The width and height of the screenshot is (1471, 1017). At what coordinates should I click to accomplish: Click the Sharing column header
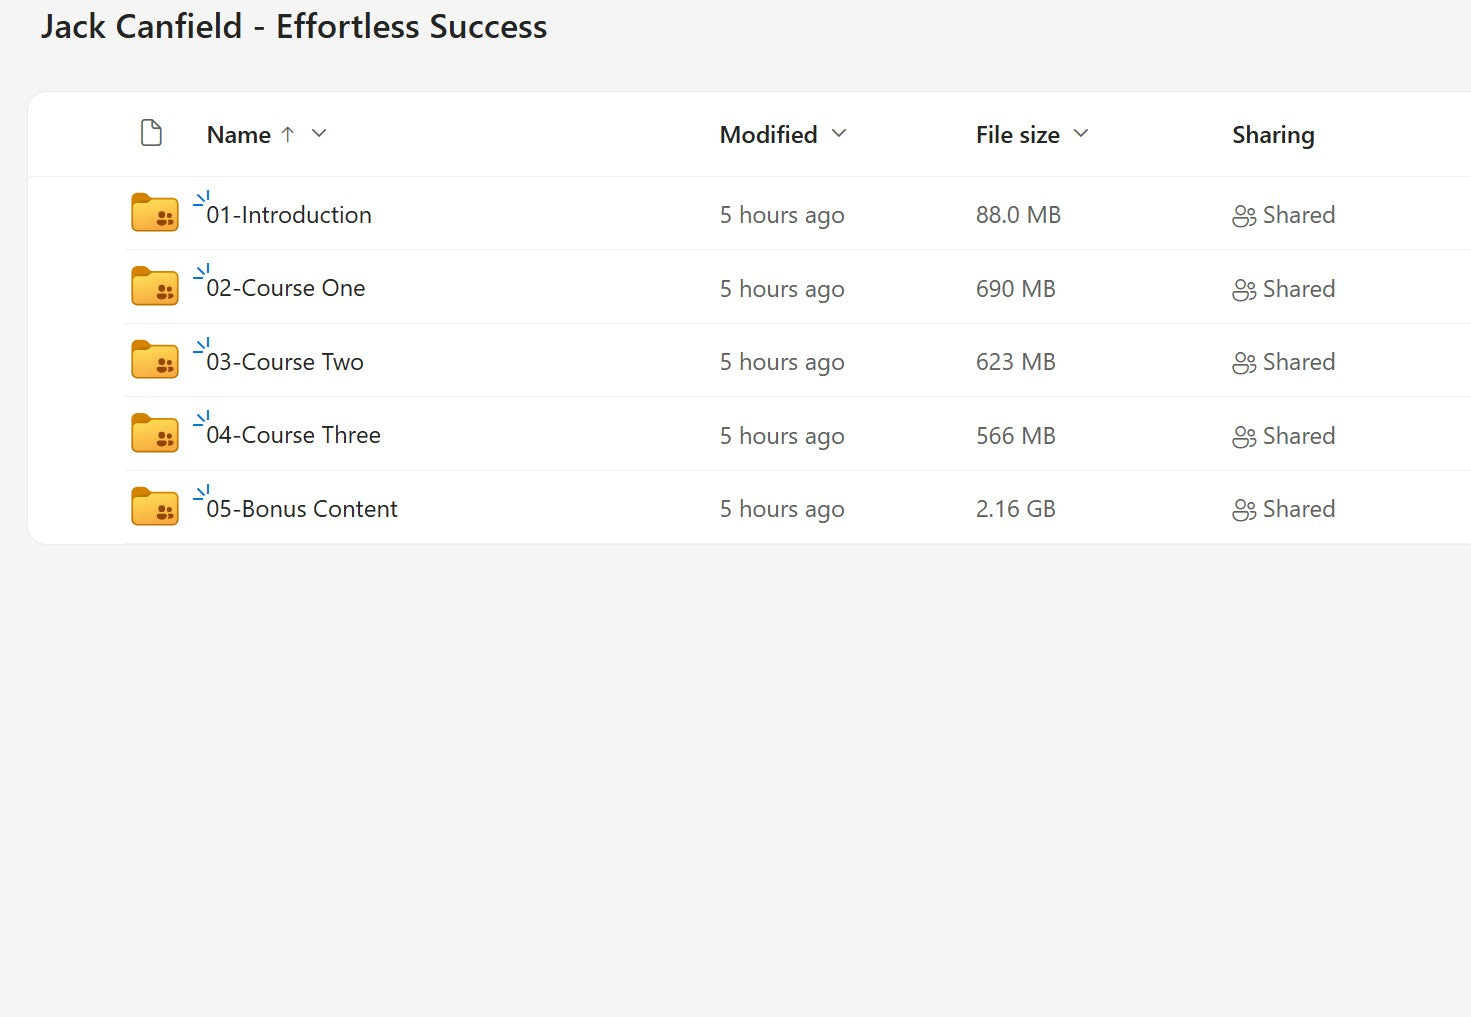[1273, 134]
